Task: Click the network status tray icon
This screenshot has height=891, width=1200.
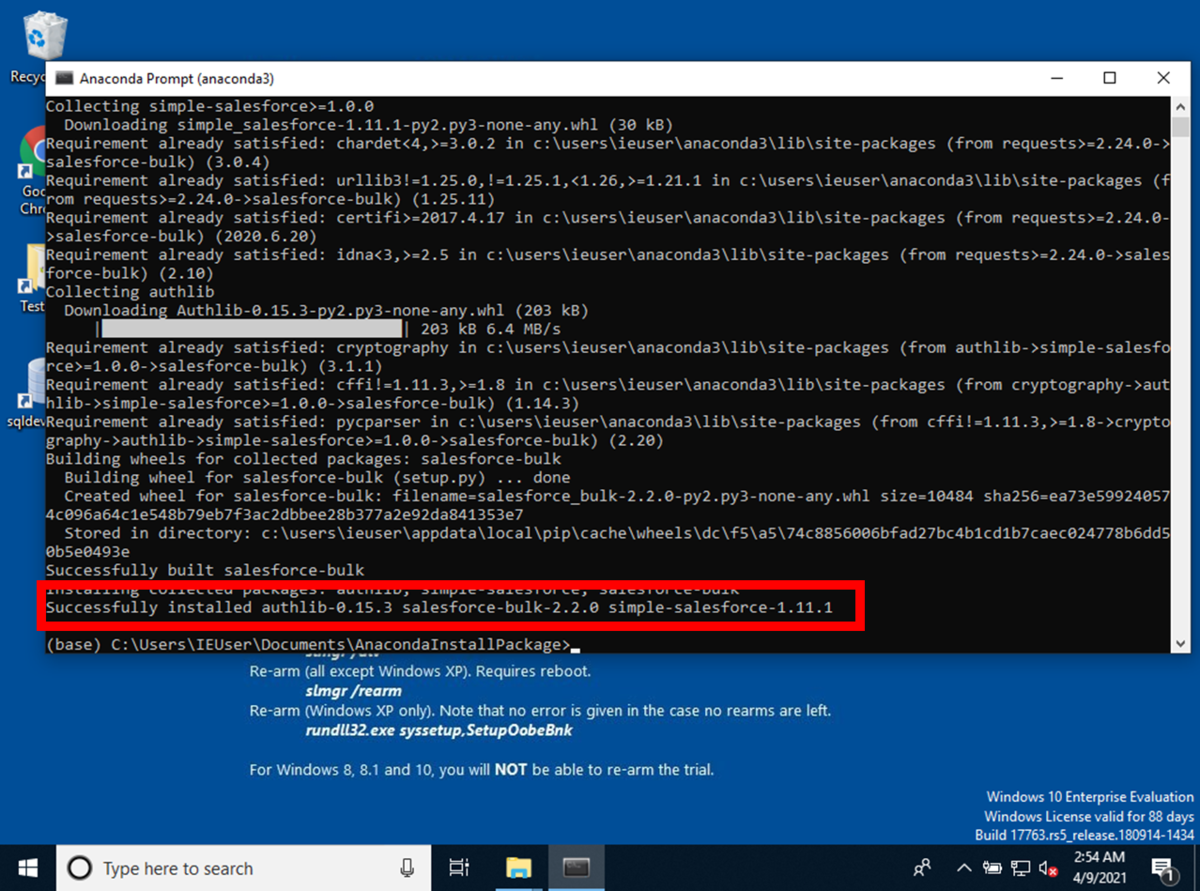Action: [1020, 868]
